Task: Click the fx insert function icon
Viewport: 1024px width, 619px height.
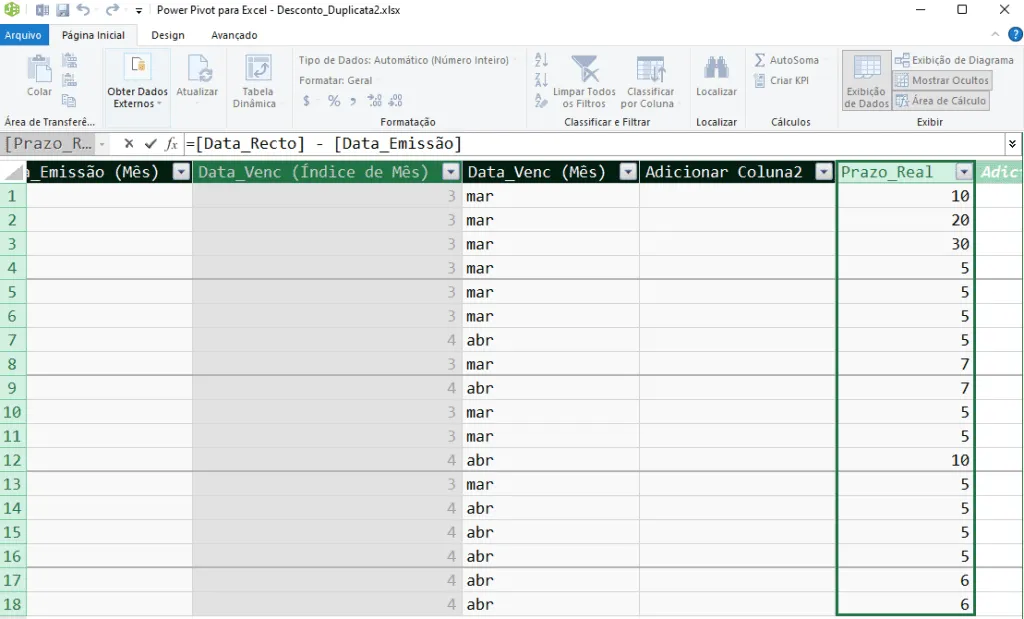Action: coord(171,144)
